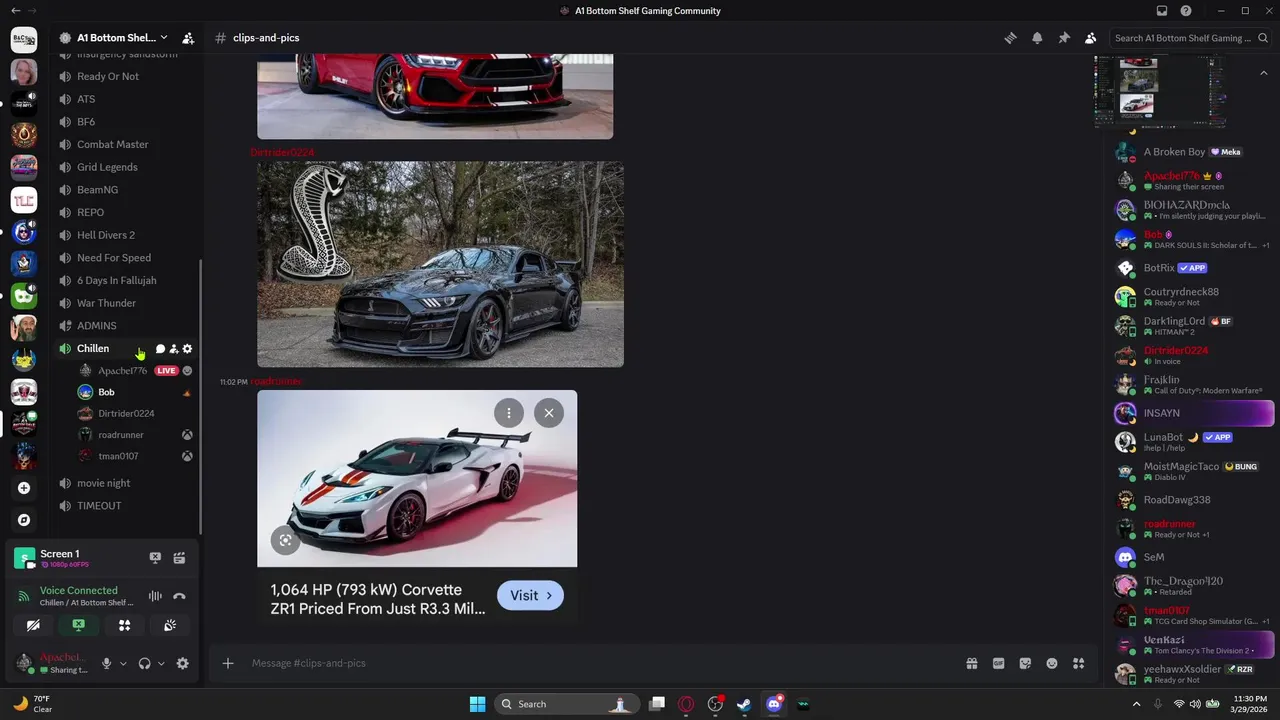The height and width of the screenshot is (720, 1280).
Task: Collapse stream preview with the chevron arrow
Action: pos(1263,73)
